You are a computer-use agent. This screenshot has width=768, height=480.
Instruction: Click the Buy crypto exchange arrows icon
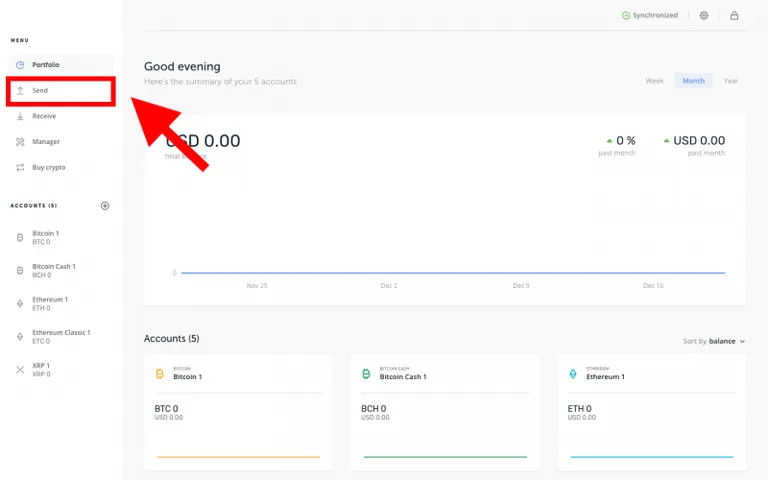point(20,168)
